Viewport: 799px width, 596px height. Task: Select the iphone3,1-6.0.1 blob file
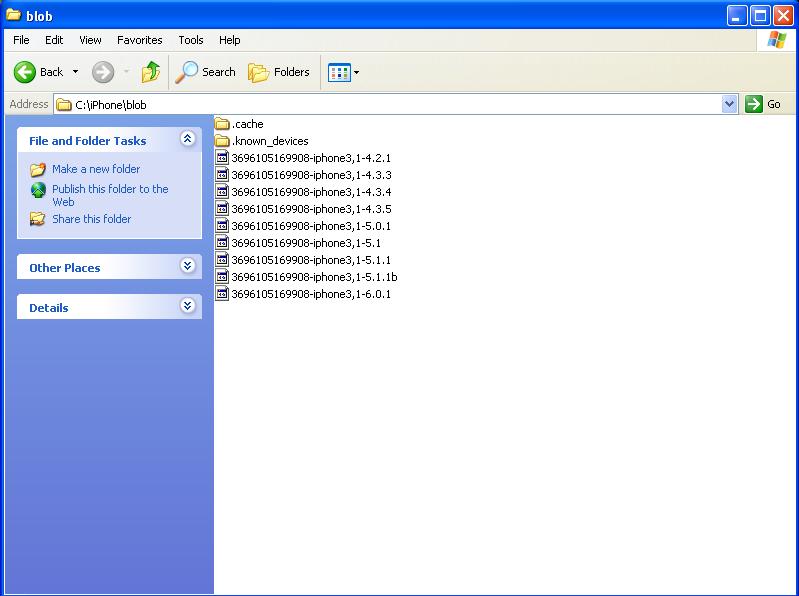coord(310,294)
